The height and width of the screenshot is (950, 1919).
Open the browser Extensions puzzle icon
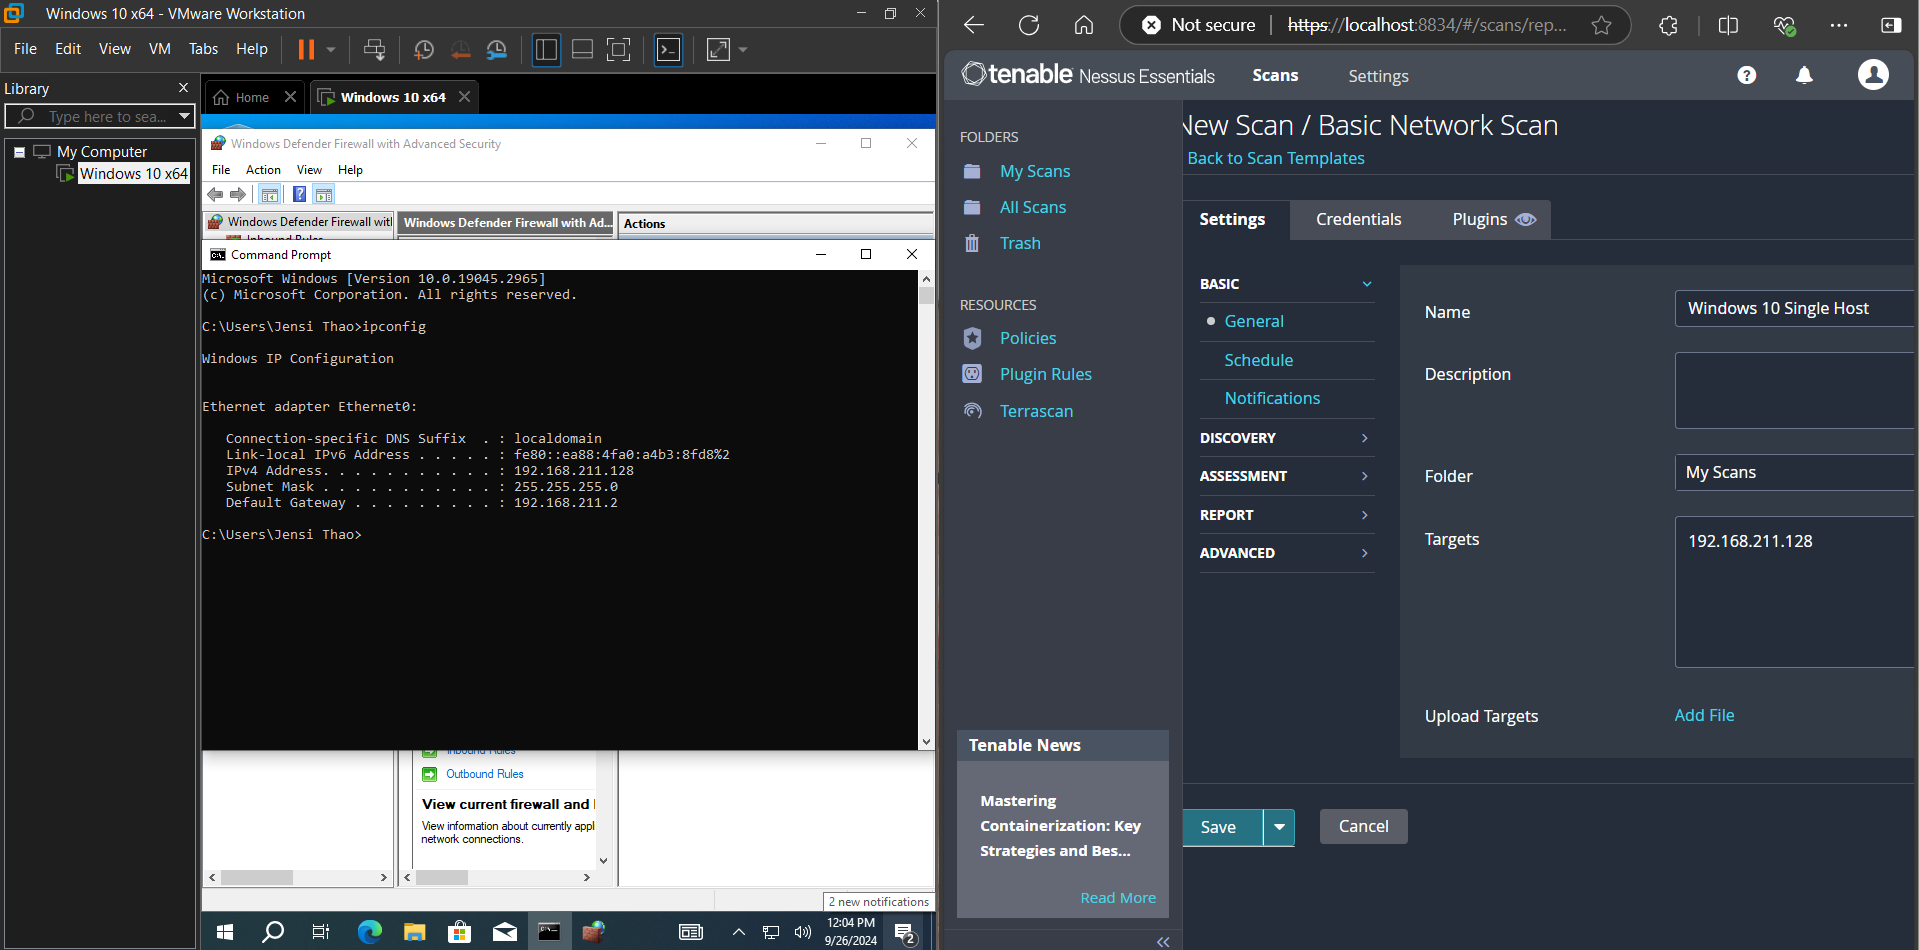(x=1667, y=25)
